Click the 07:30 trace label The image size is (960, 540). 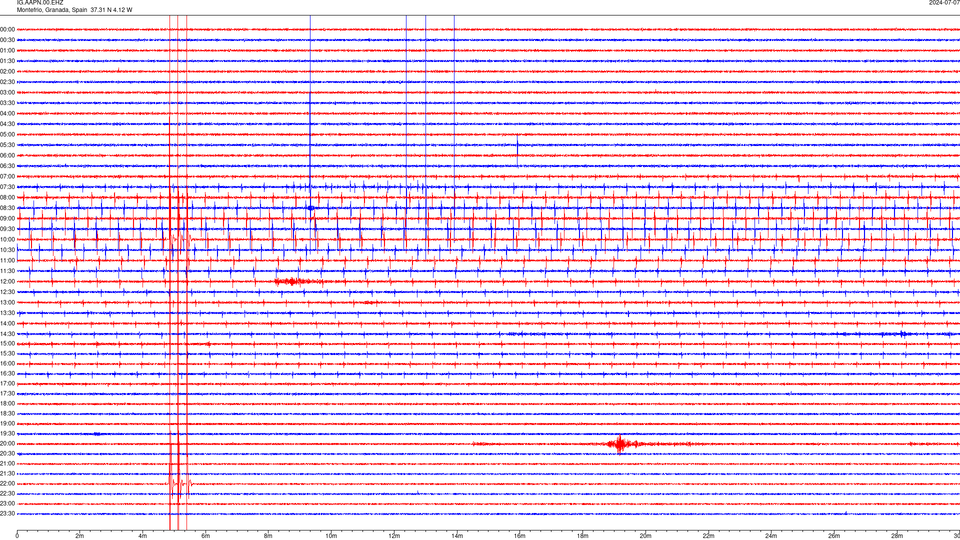7,187
